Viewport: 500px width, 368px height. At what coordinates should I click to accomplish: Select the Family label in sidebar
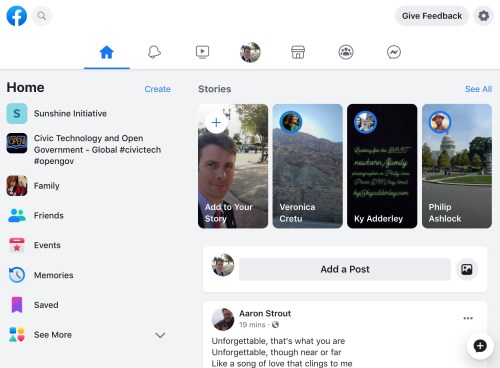coord(47,186)
